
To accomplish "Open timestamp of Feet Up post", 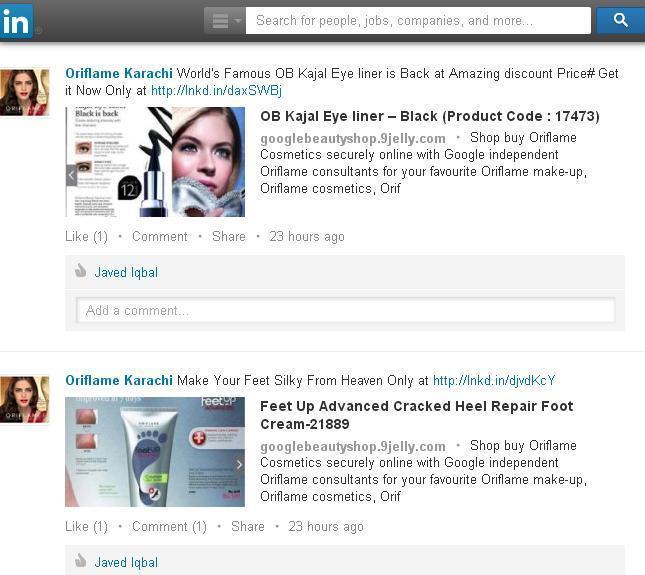I will click(x=326, y=526).
